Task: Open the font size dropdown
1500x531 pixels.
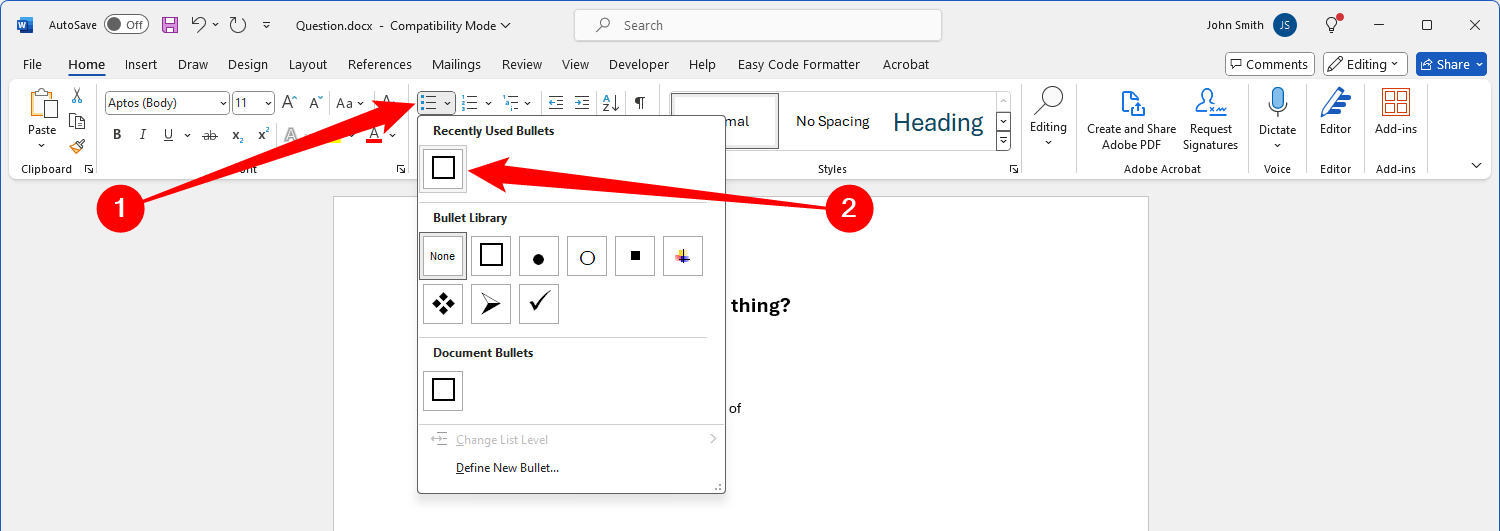Action: tap(268, 103)
